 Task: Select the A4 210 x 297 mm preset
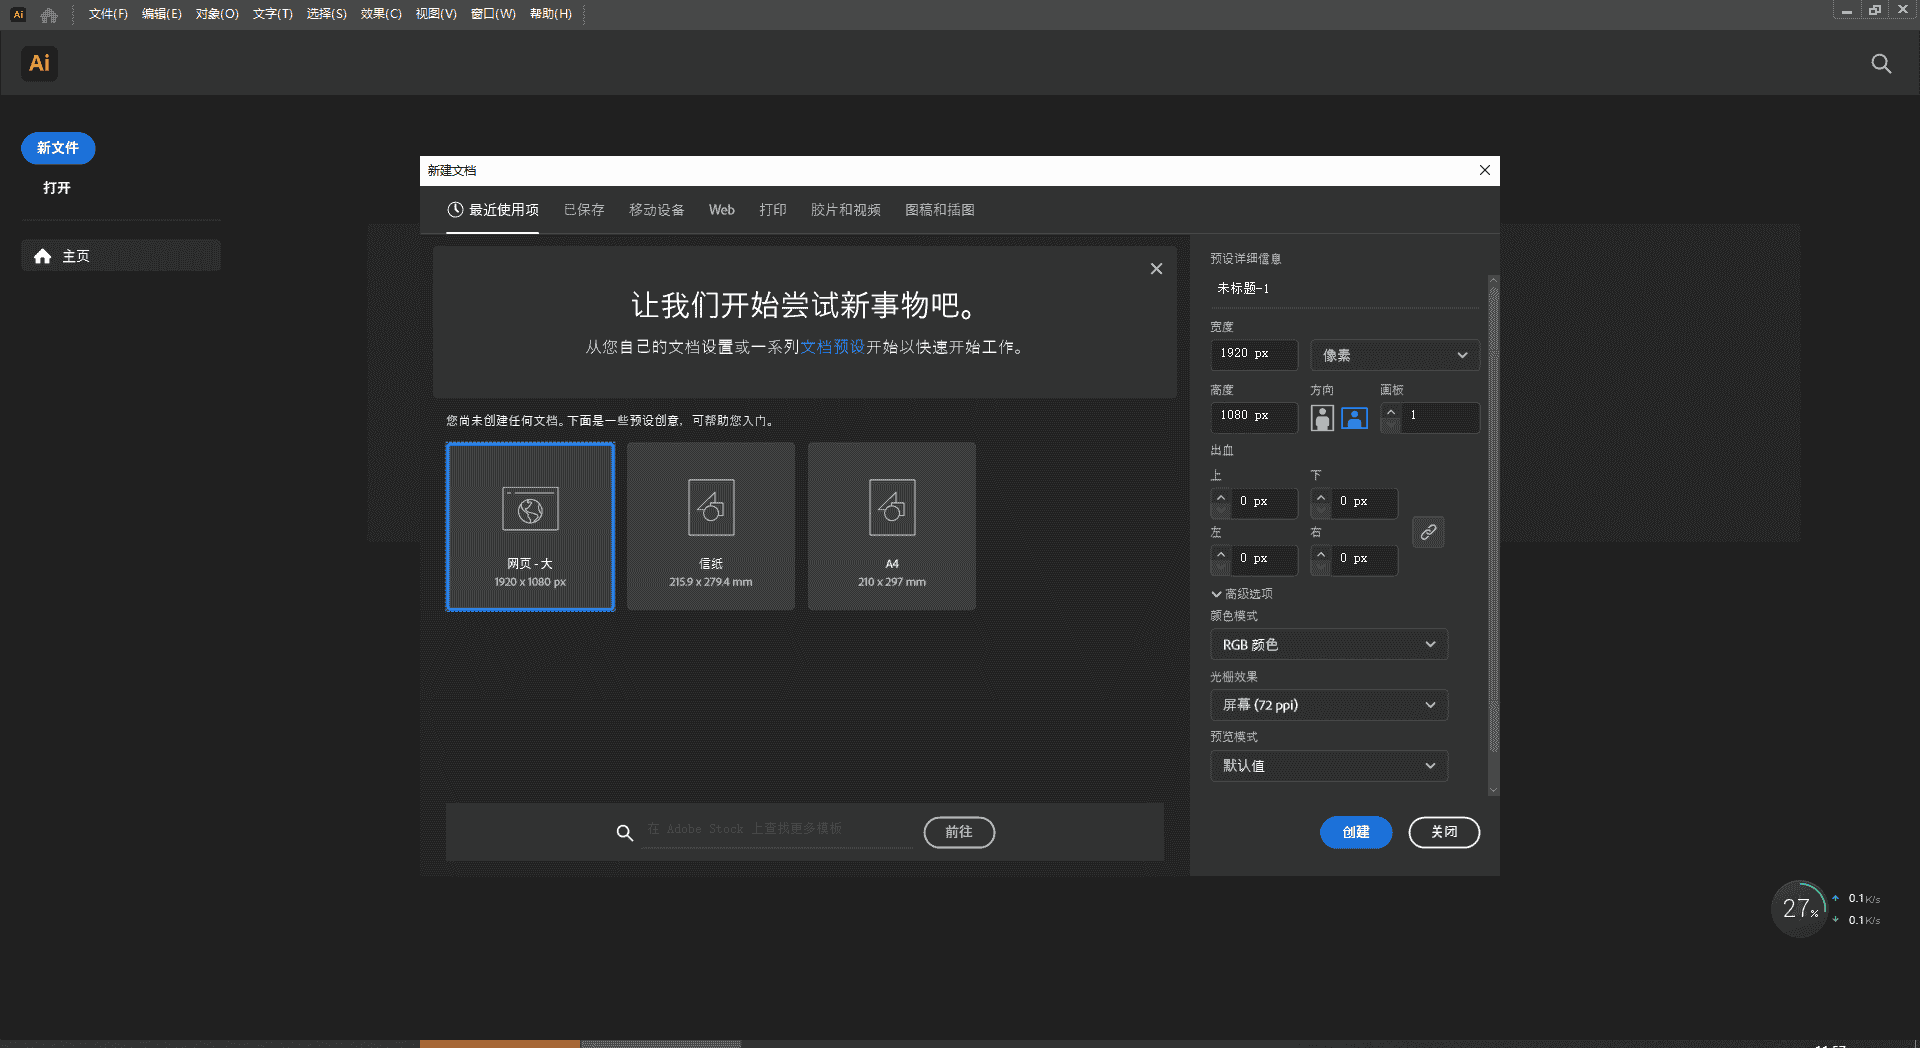tap(890, 526)
